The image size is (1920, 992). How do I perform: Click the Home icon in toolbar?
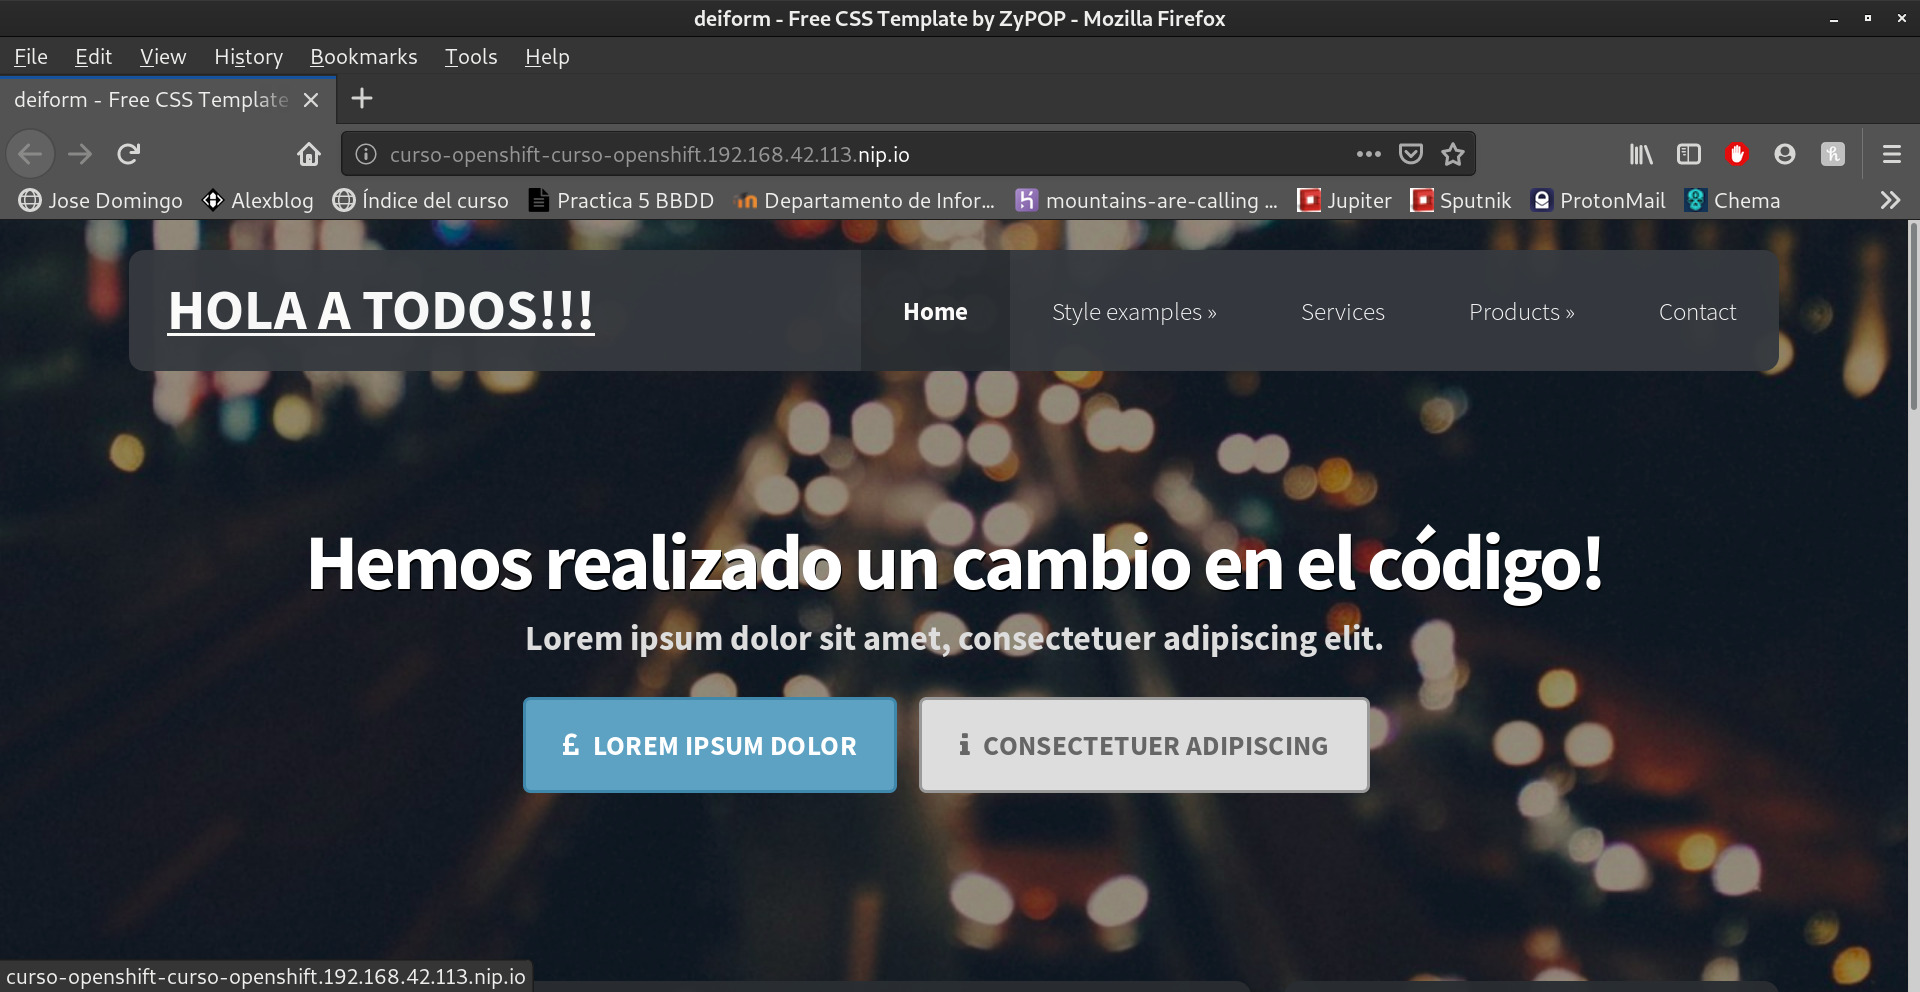pyautogui.click(x=309, y=154)
